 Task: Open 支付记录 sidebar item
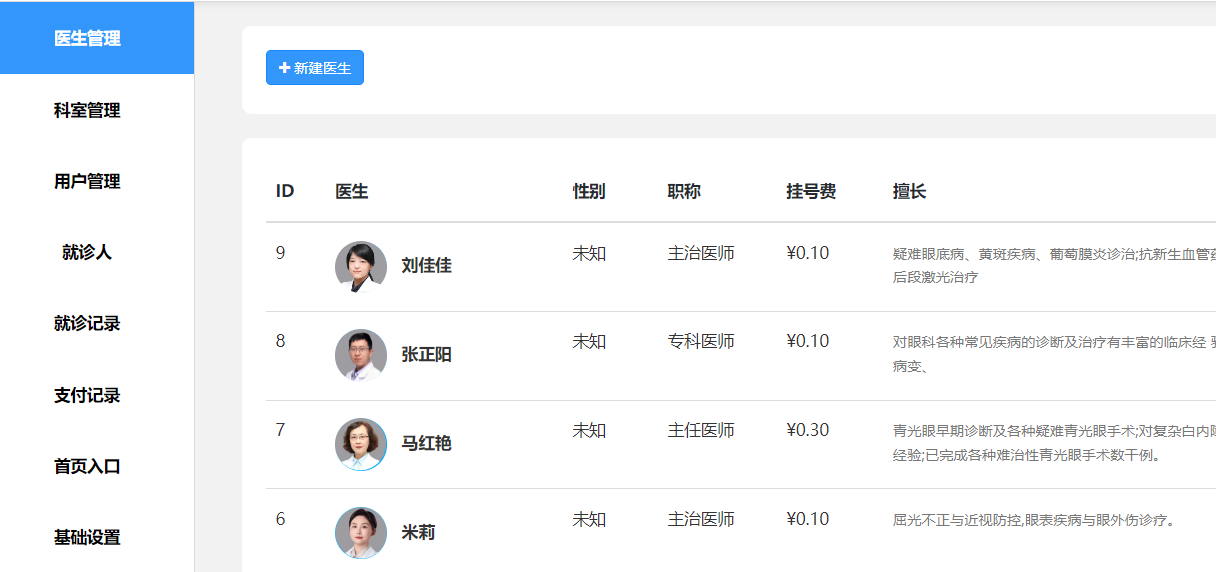(x=87, y=395)
